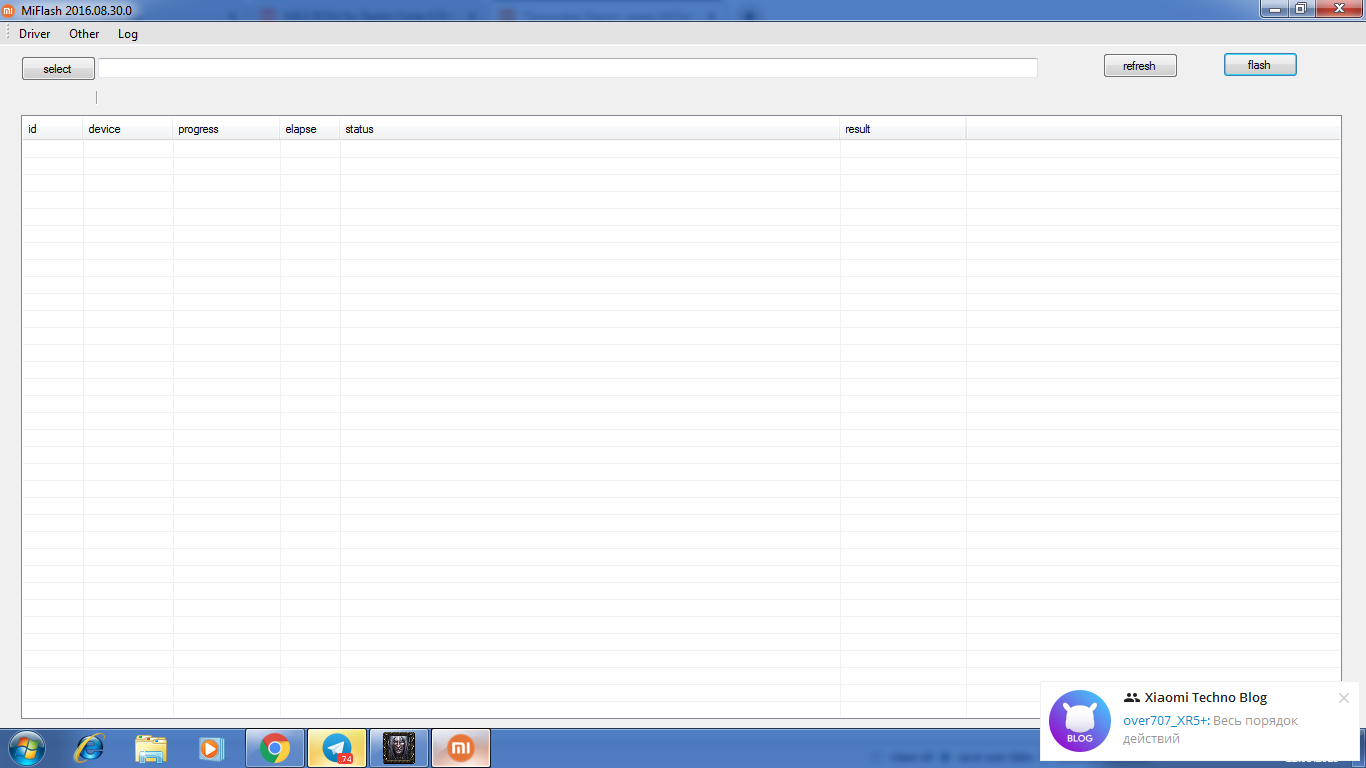This screenshot has height=768, width=1366.
Task: Click the over707_XR5+ sender name in notification
Action: click(1166, 721)
